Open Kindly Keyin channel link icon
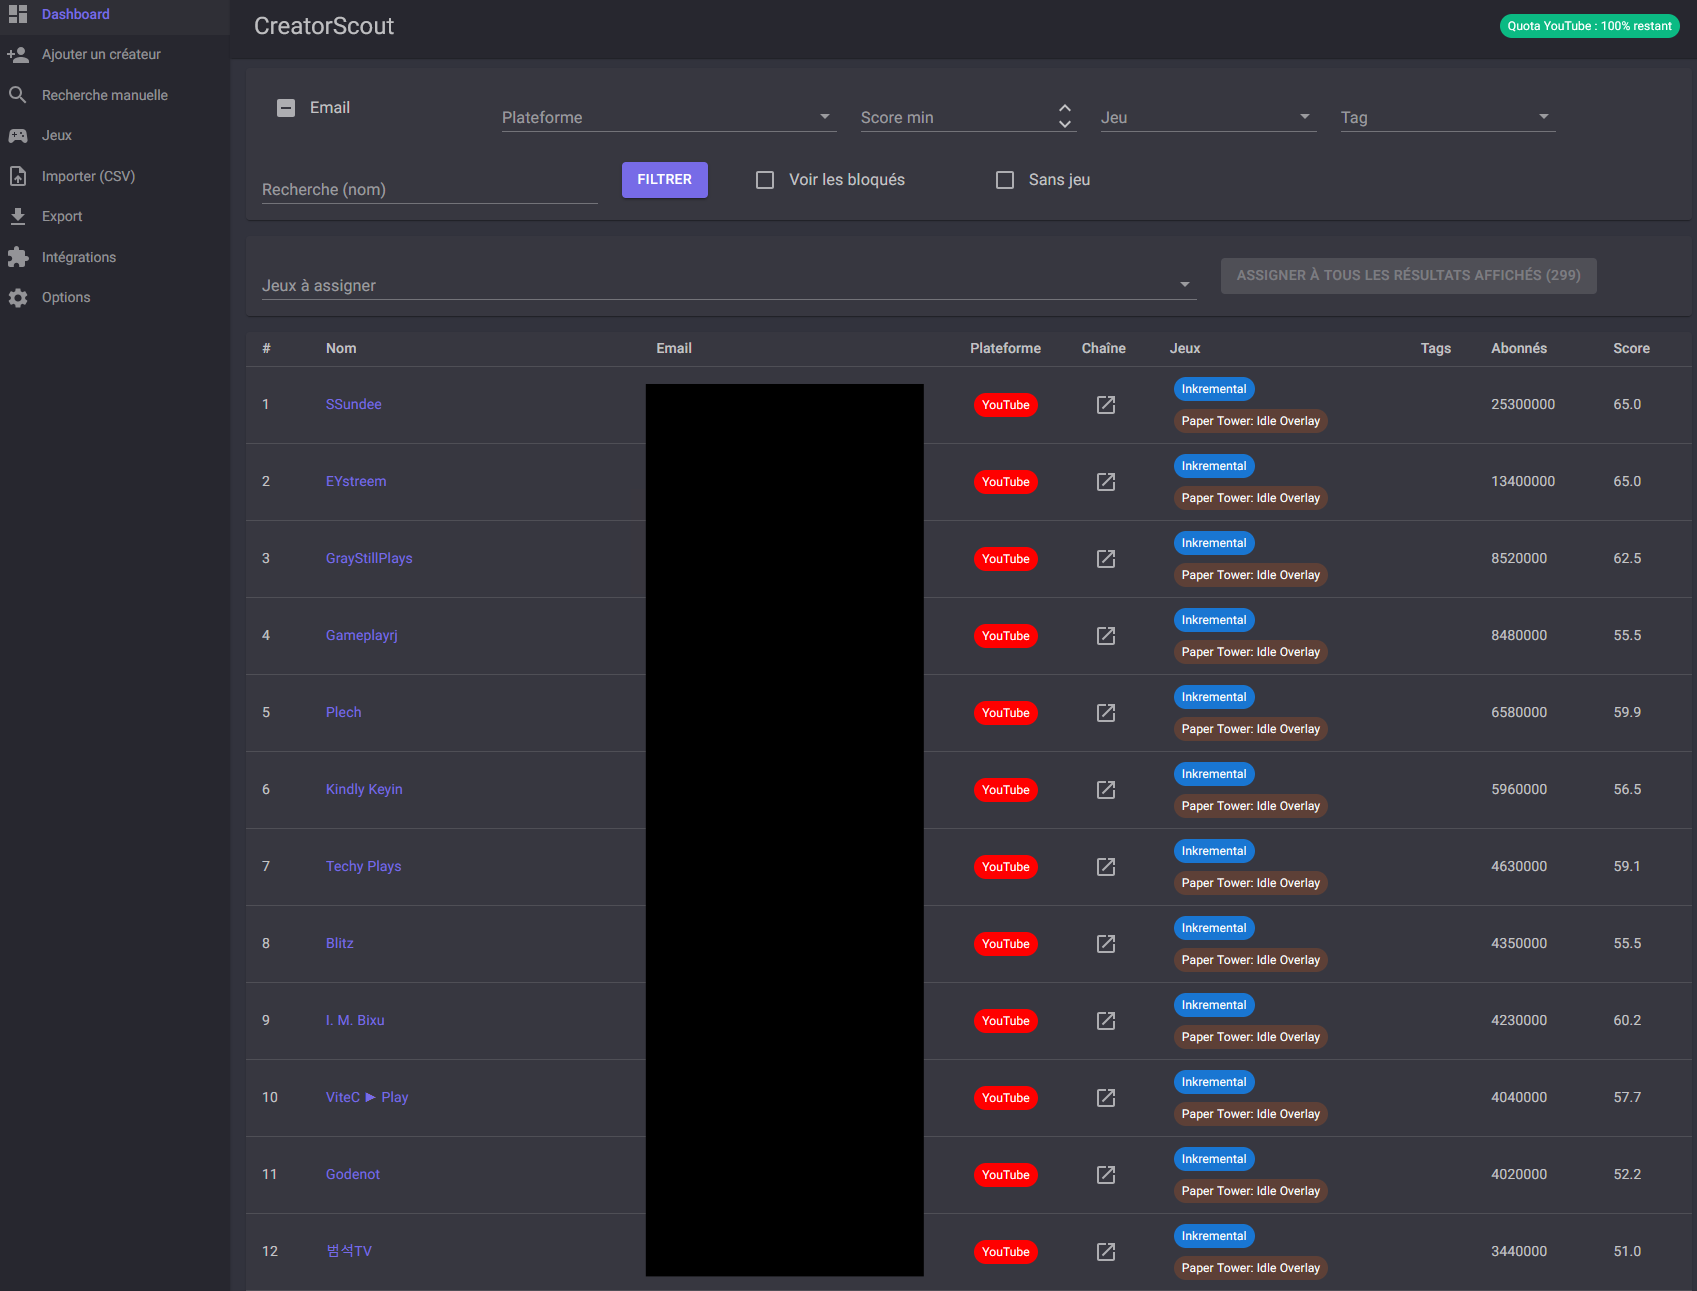The height and width of the screenshot is (1291, 1697). (x=1106, y=790)
